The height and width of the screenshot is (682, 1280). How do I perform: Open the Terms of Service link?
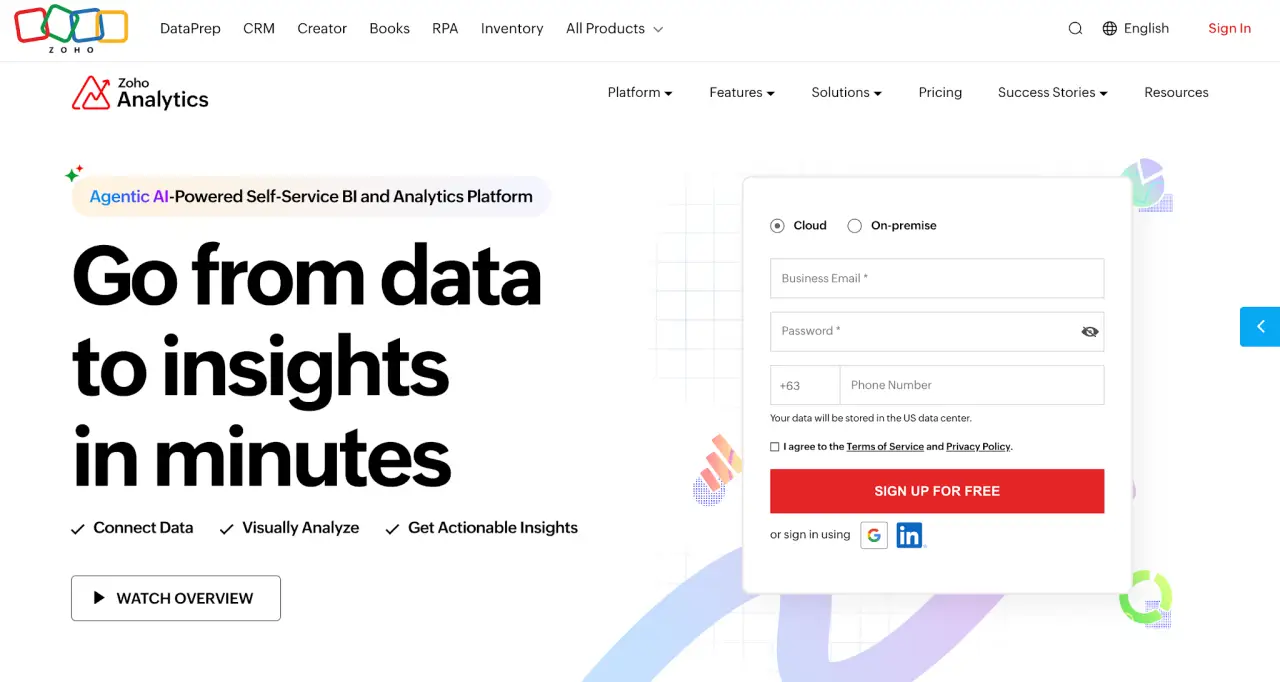(885, 447)
